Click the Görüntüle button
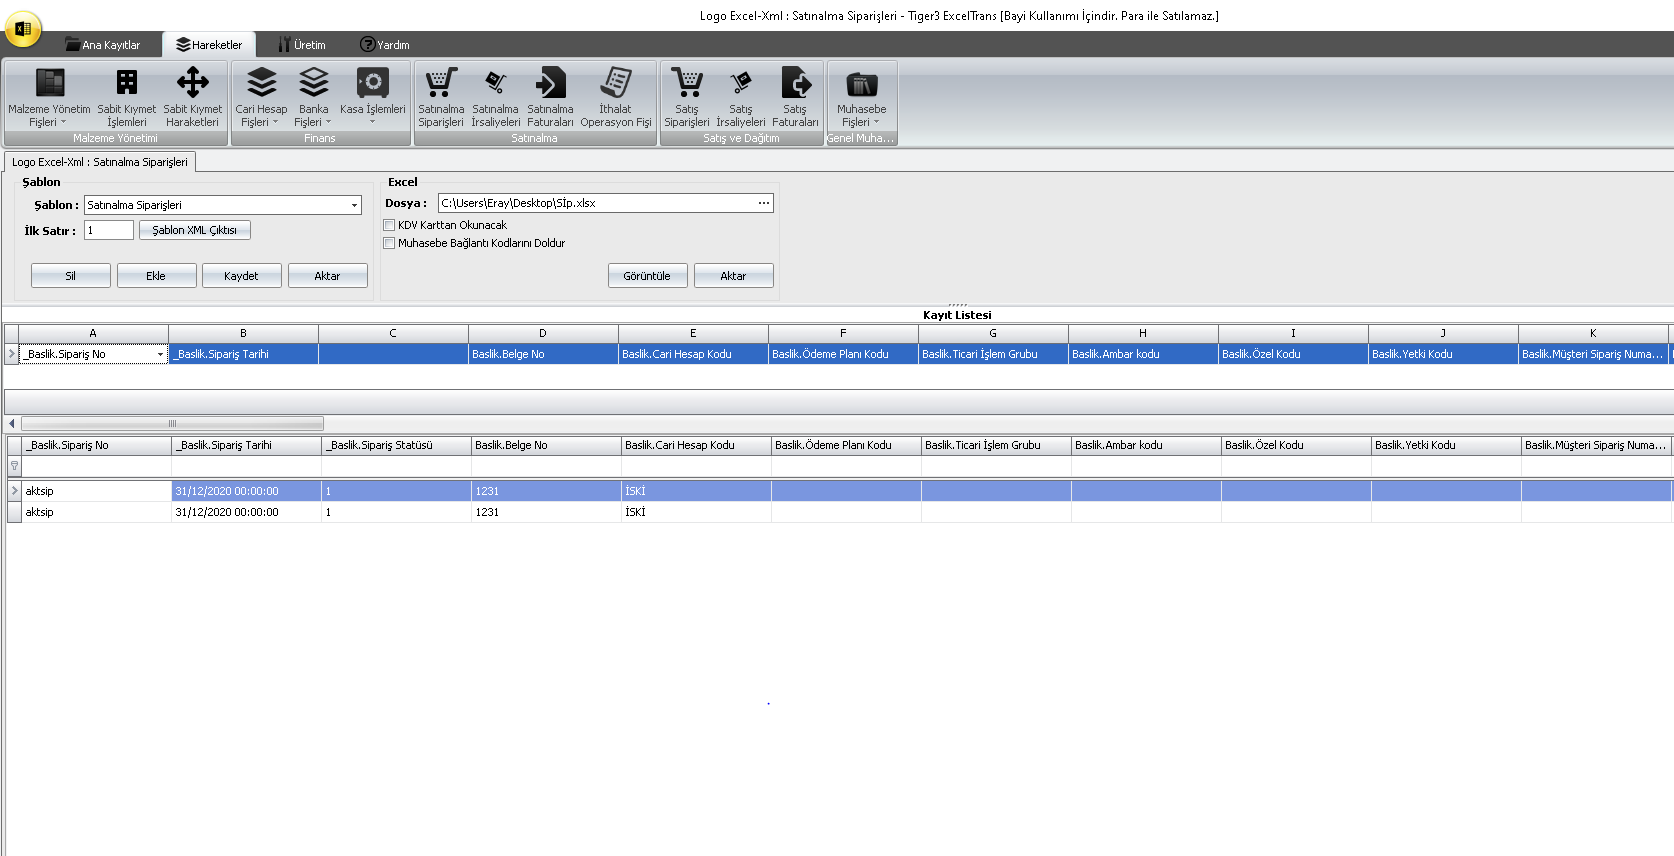 coord(647,276)
